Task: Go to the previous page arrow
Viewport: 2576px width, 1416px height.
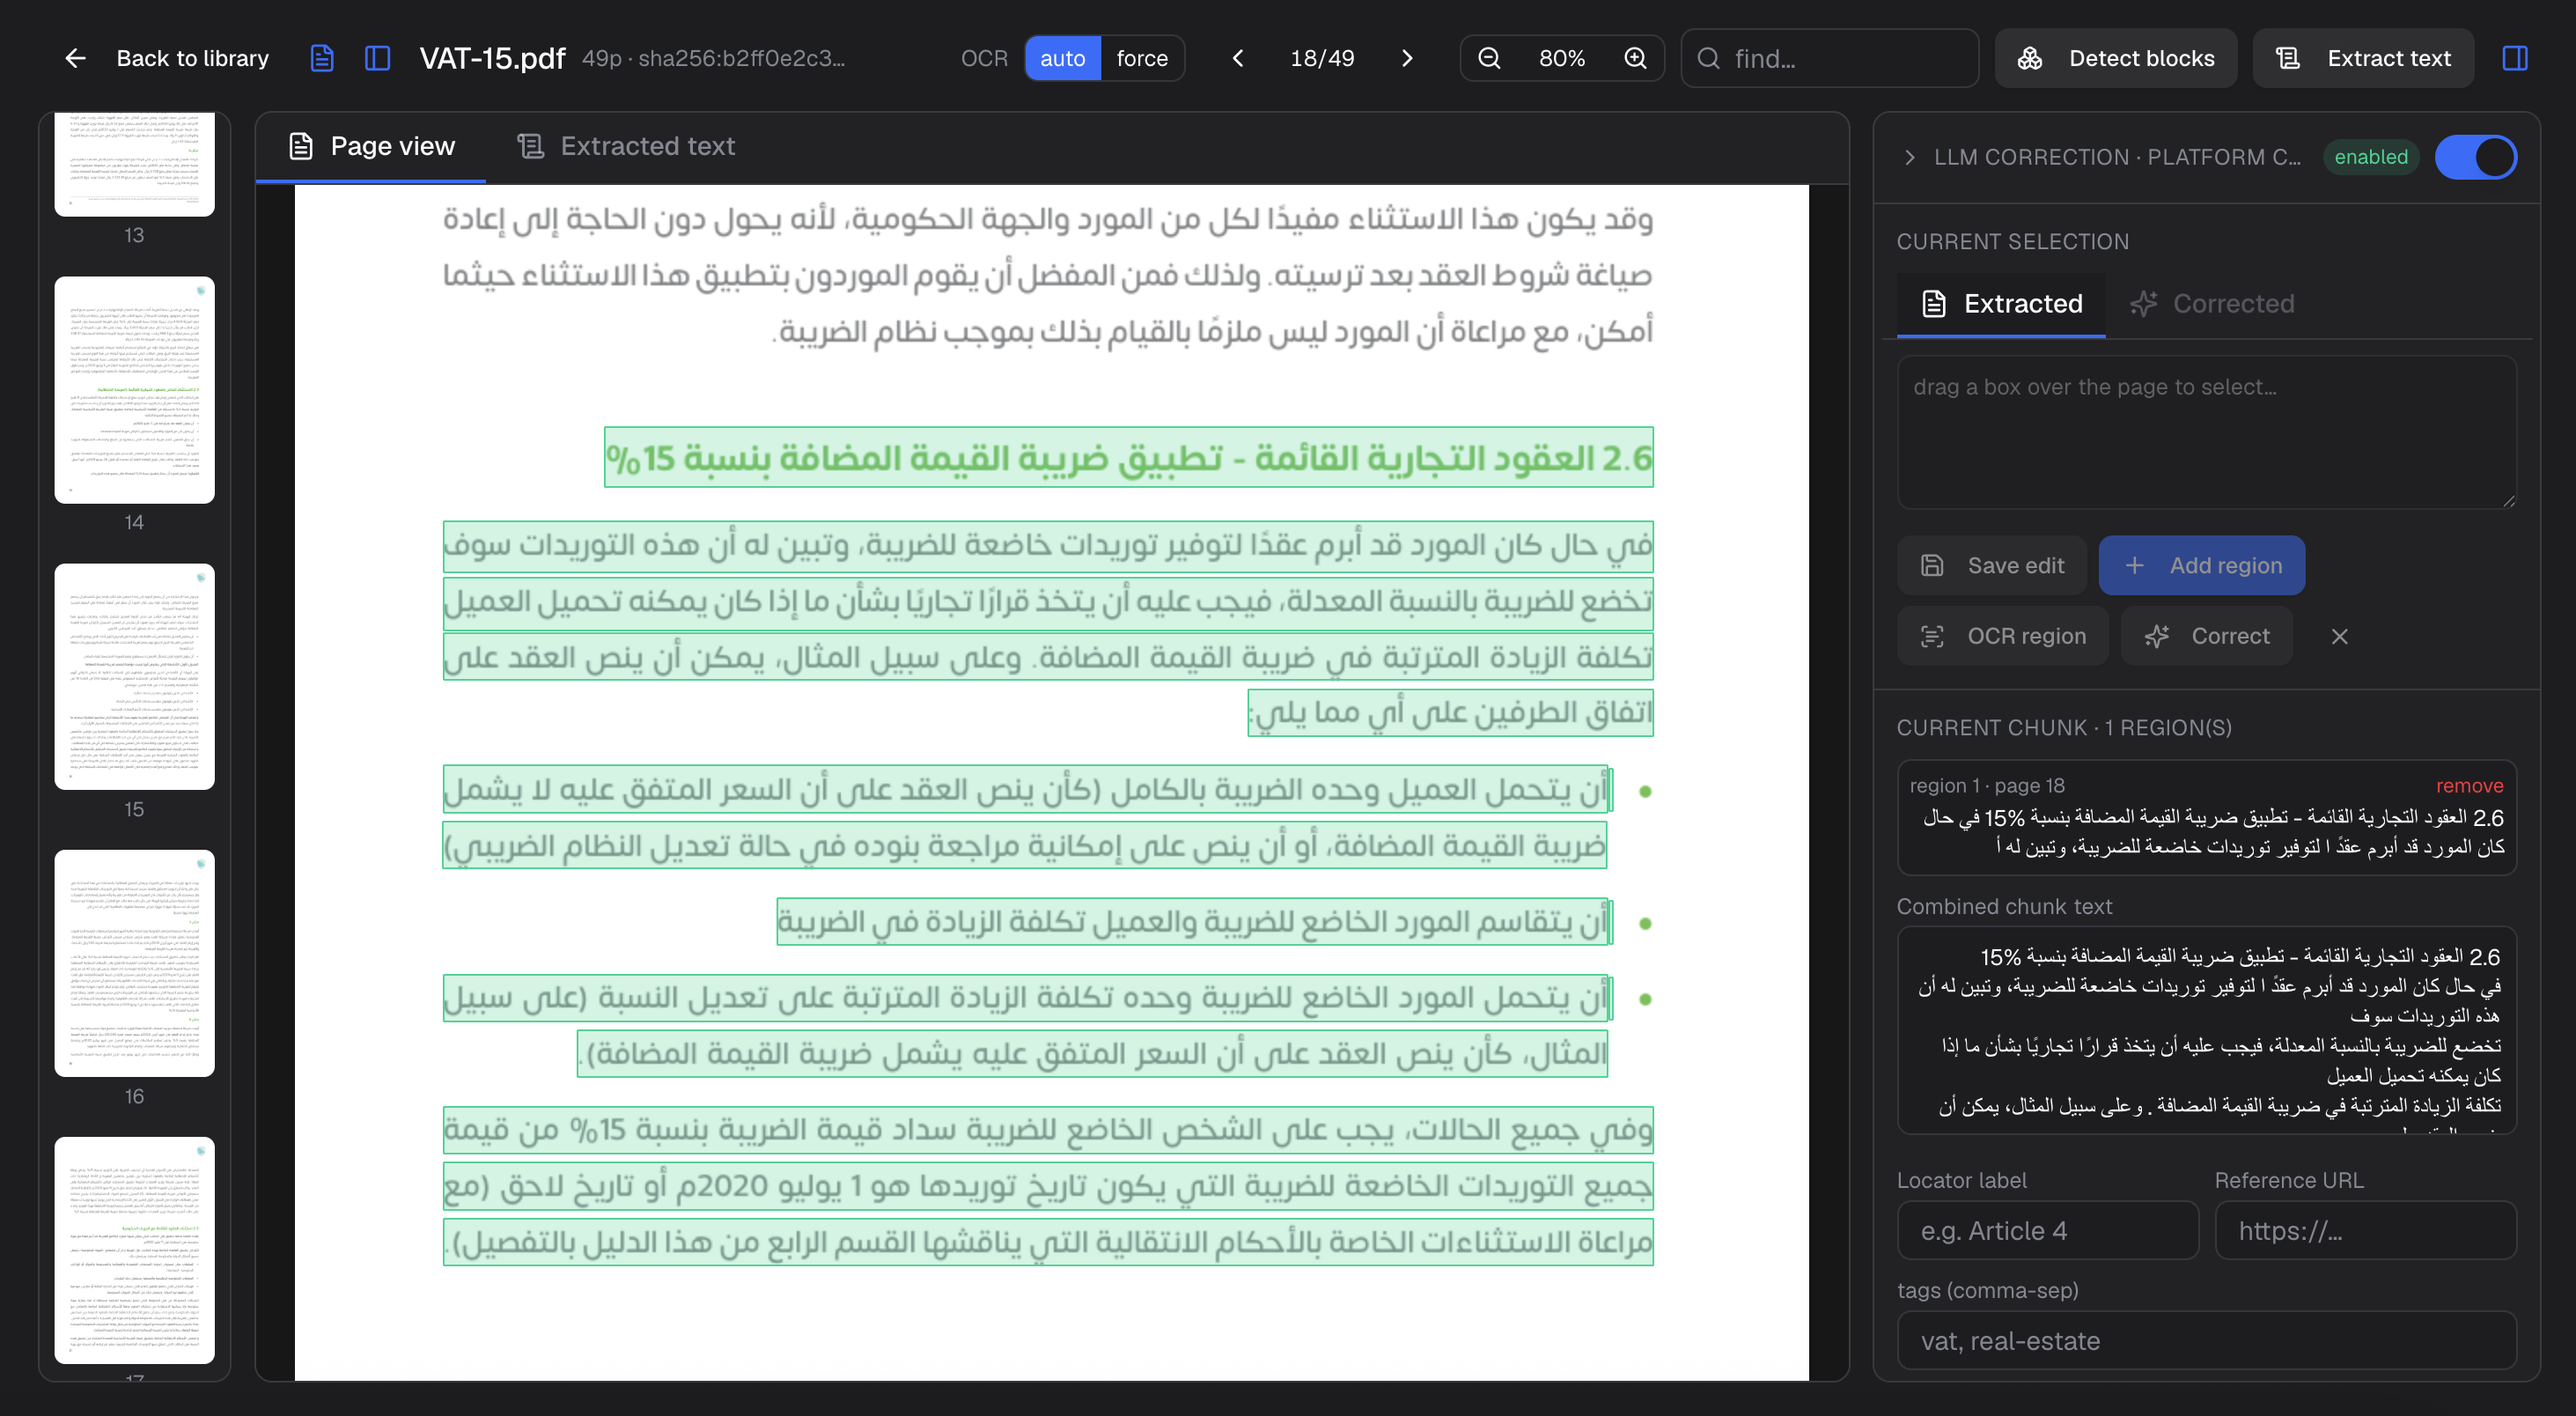Action: [x=1238, y=58]
